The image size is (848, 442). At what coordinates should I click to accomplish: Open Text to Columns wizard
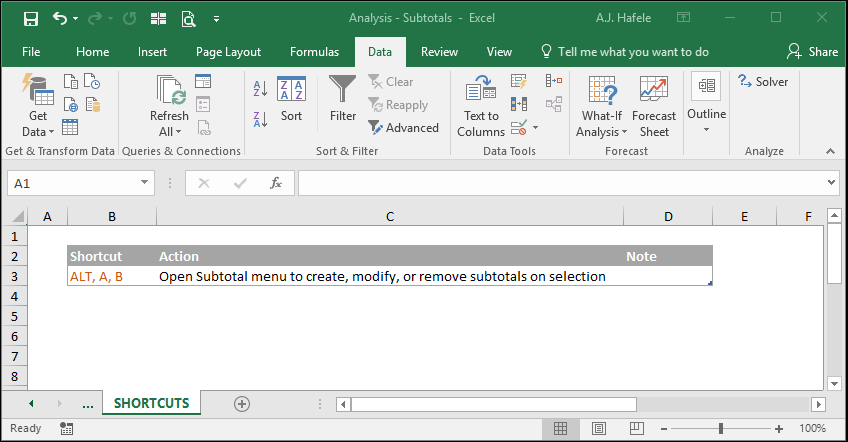click(481, 107)
